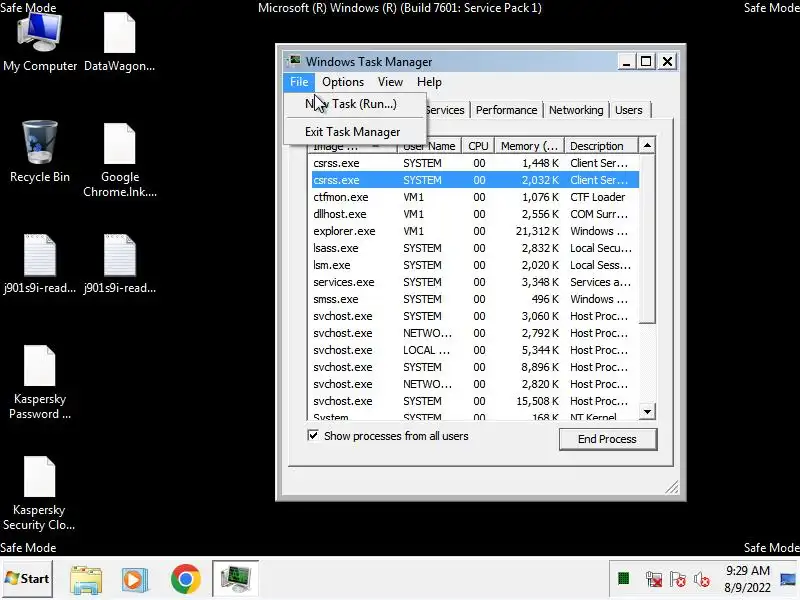Image resolution: width=800 pixels, height=600 pixels.
Task: Click the muted volume tray icon
Action: 702,579
